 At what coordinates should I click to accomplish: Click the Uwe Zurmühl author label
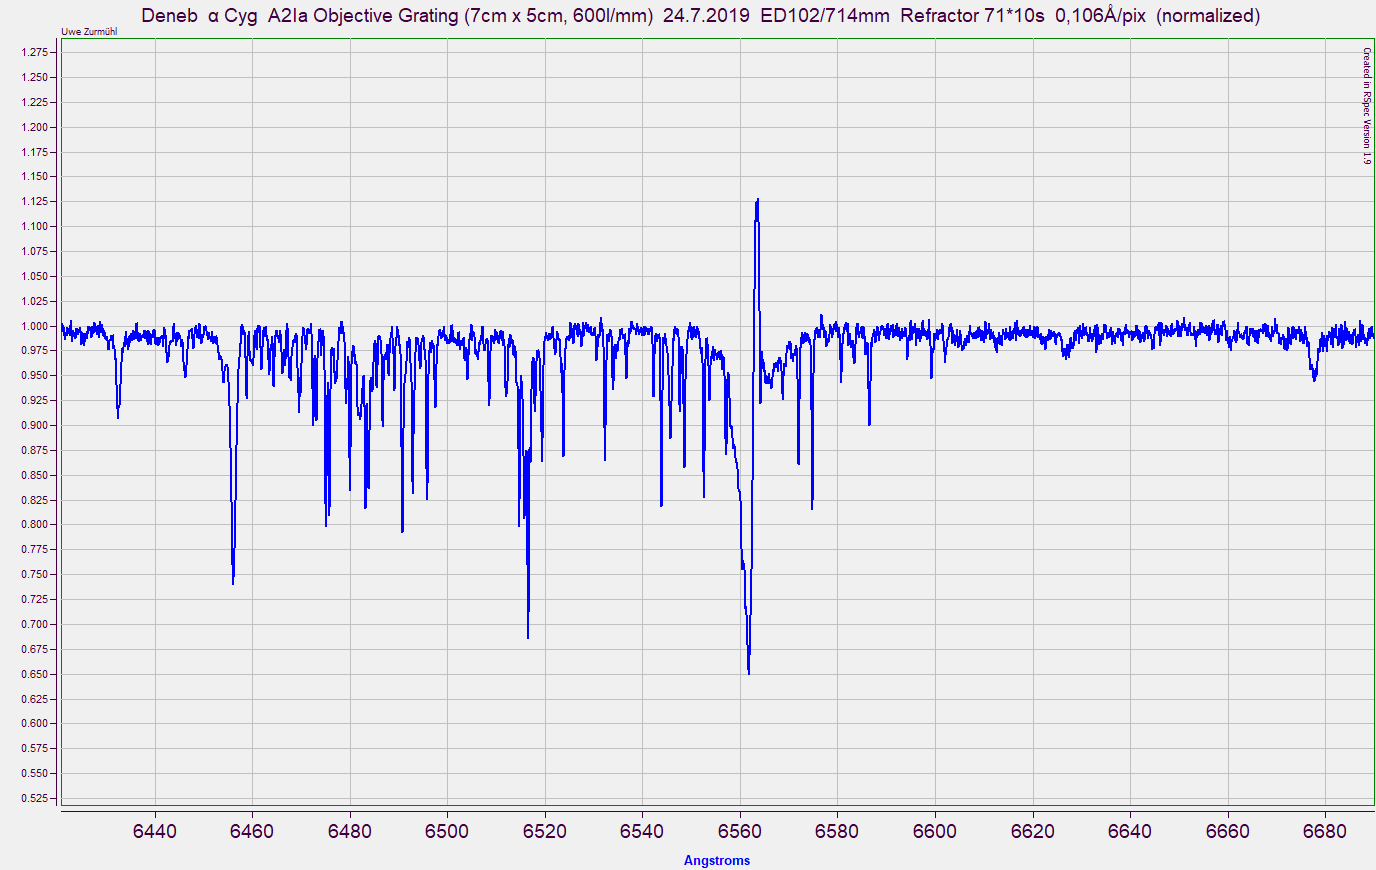click(x=89, y=32)
